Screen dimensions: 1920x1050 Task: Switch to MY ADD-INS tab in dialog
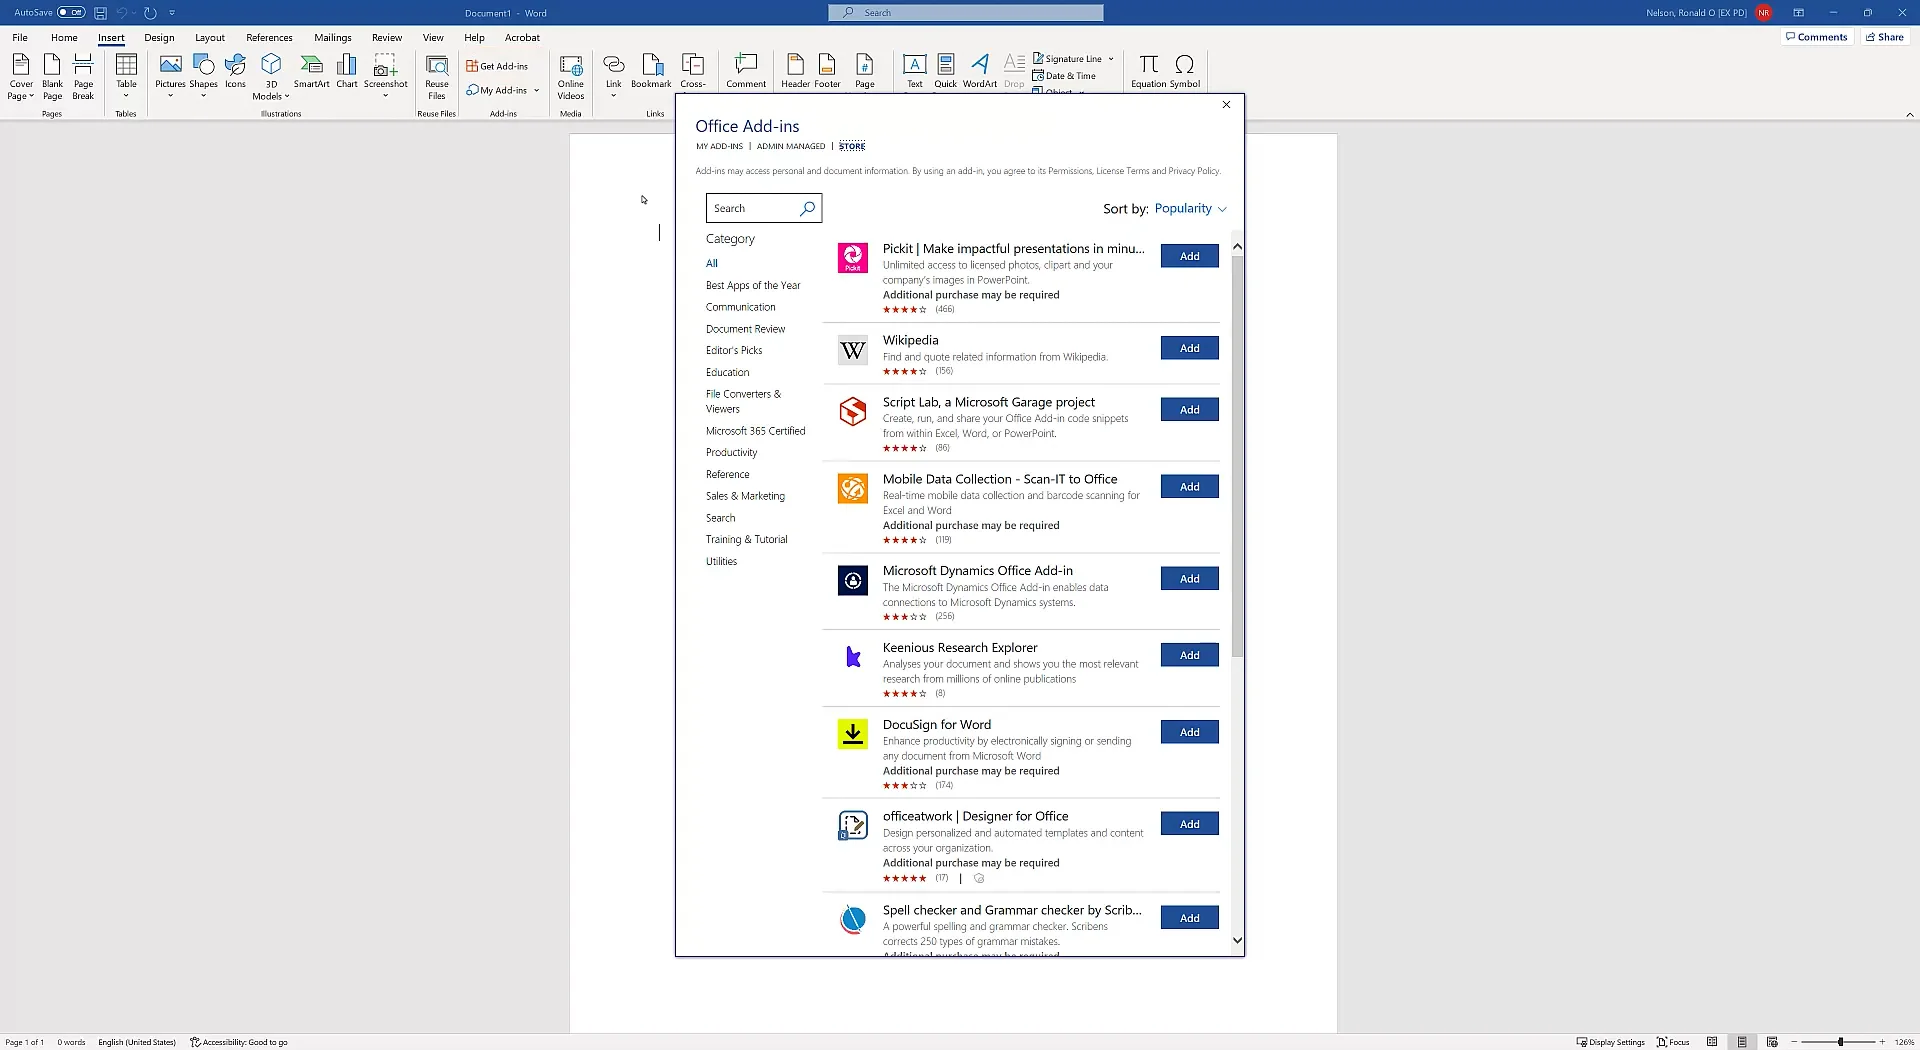point(719,146)
